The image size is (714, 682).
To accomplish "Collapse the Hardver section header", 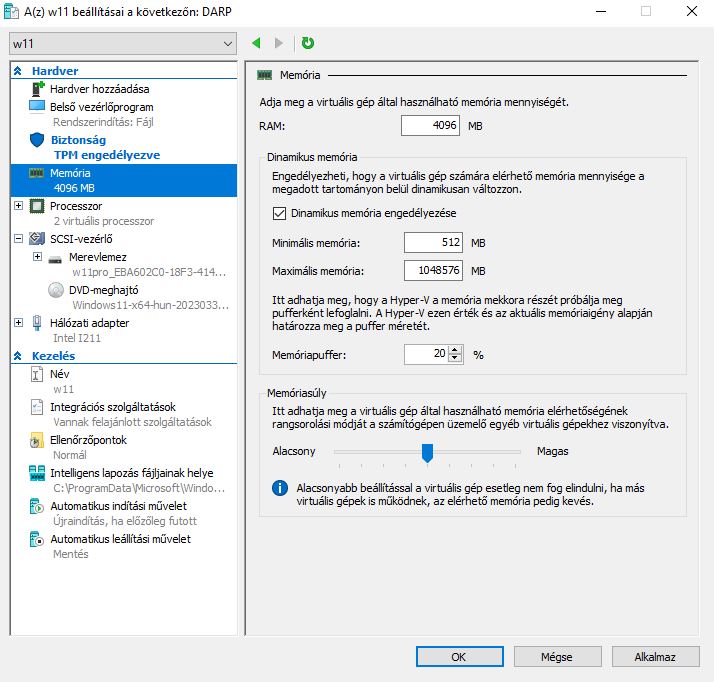I will [18, 71].
